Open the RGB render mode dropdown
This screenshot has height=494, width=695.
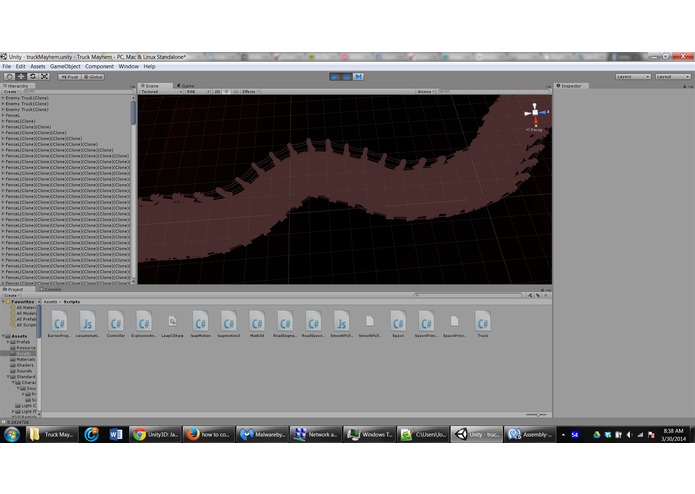(198, 91)
